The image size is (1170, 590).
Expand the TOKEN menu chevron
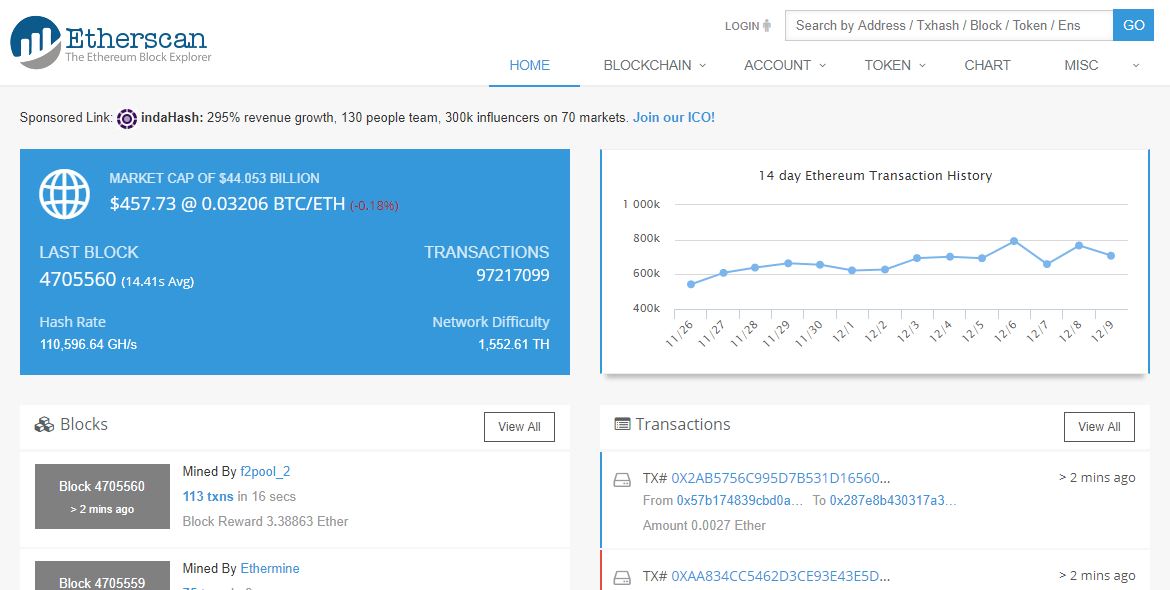click(922, 66)
